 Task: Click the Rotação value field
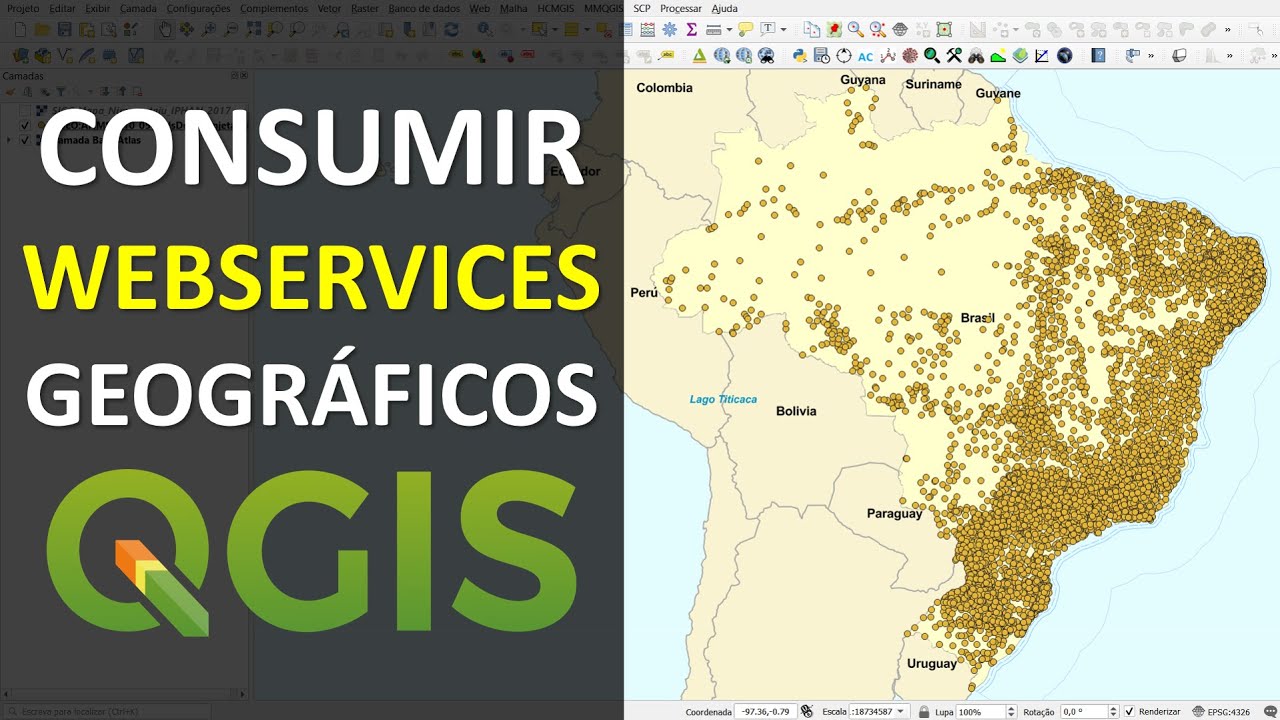(x=1084, y=711)
